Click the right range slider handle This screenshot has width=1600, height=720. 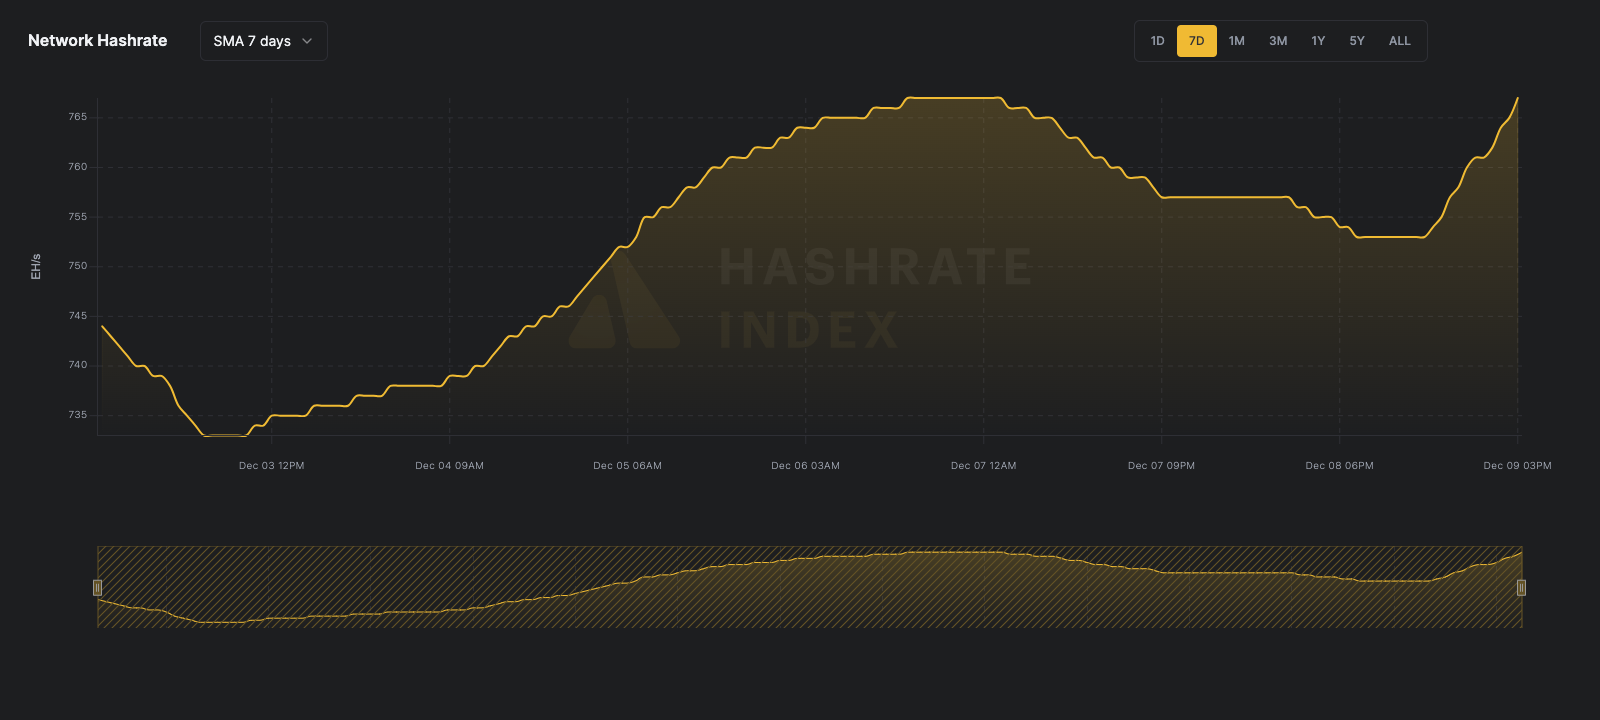[1521, 587]
